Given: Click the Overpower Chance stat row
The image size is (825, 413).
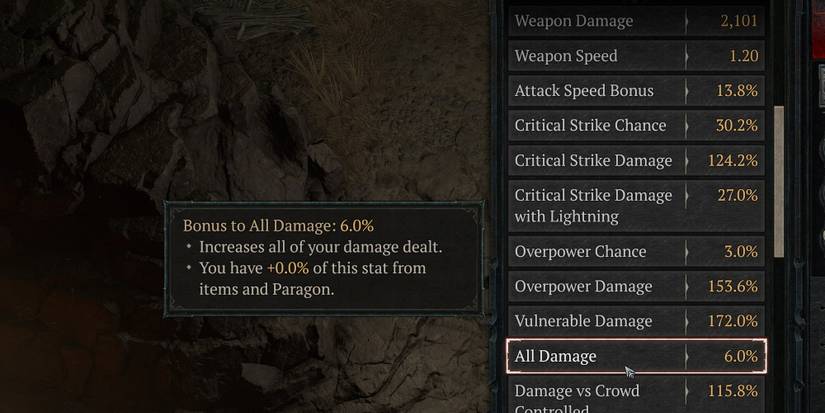Looking at the screenshot, I should [636, 251].
